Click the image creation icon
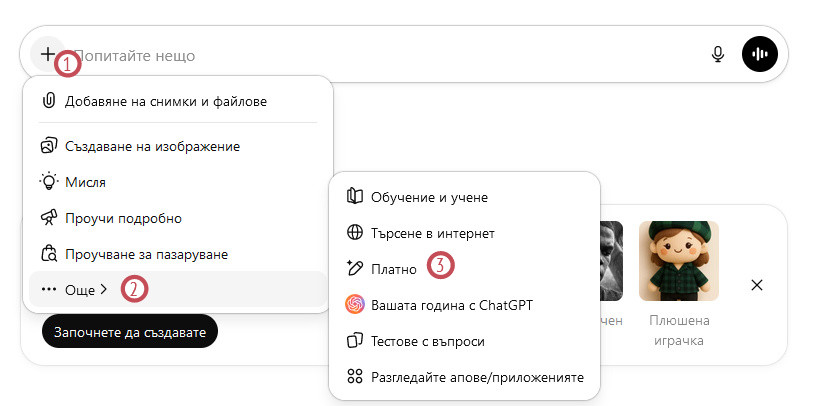821x406 pixels. click(x=48, y=146)
